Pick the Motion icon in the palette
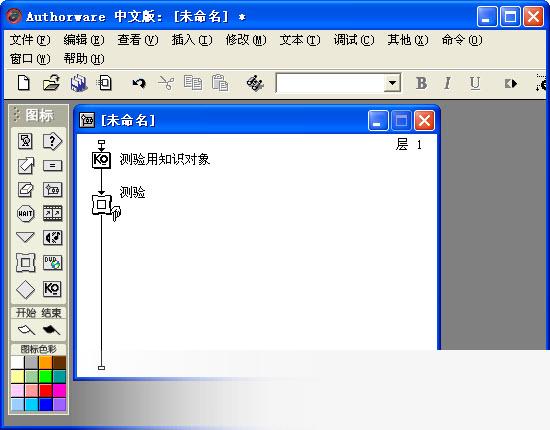Image resolution: width=550 pixels, height=430 pixels. pyautogui.click(x=25, y=166)
